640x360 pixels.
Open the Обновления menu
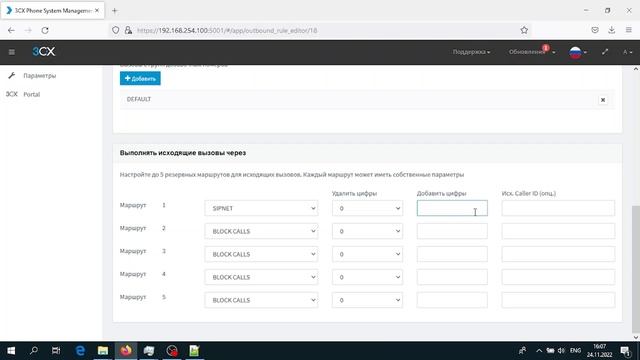tap(531, 52)
